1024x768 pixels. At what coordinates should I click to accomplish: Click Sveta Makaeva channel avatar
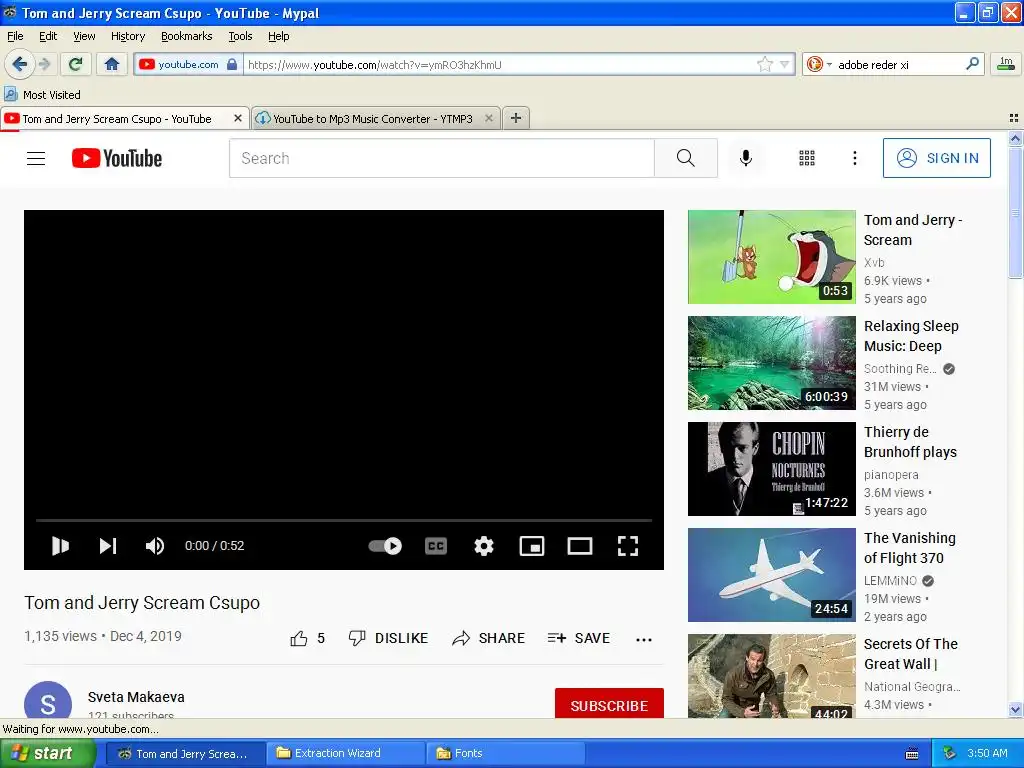click(x=48, y=700)
